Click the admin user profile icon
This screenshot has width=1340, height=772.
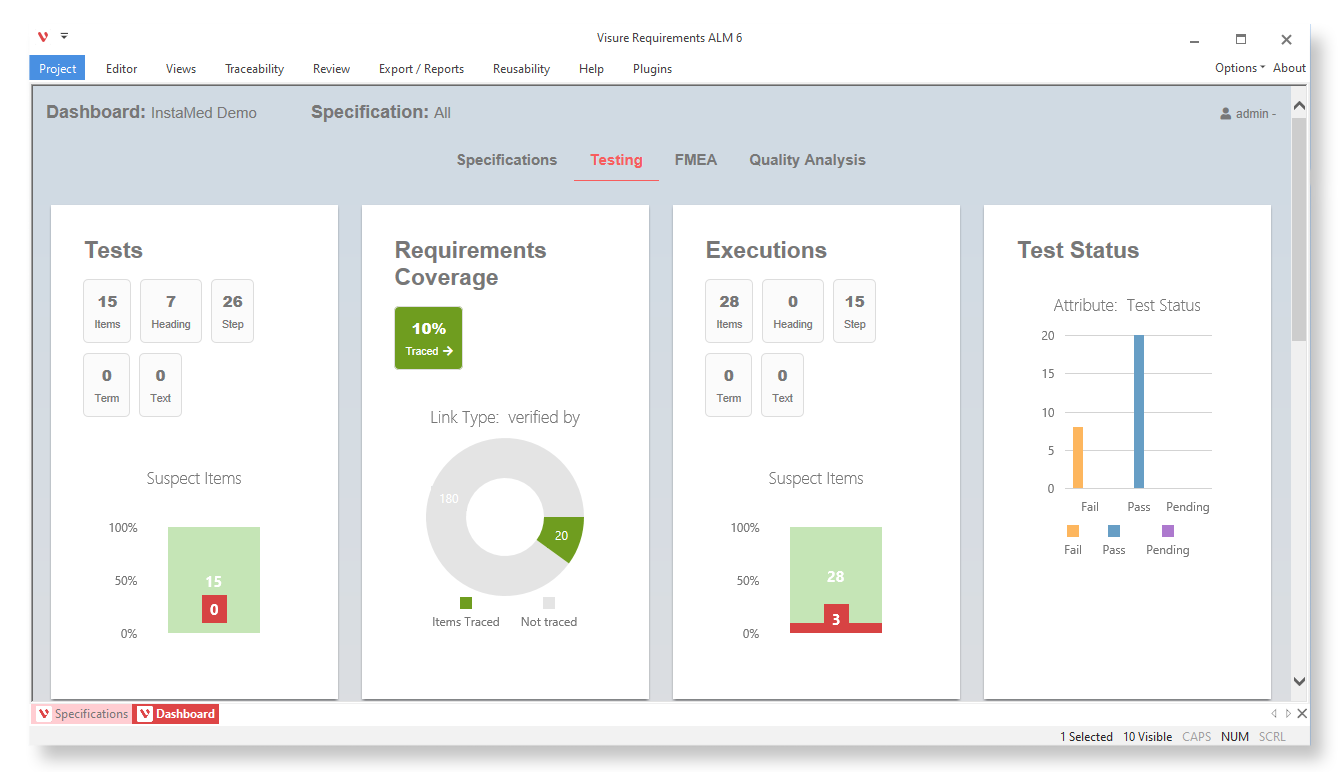[1225, 114]
